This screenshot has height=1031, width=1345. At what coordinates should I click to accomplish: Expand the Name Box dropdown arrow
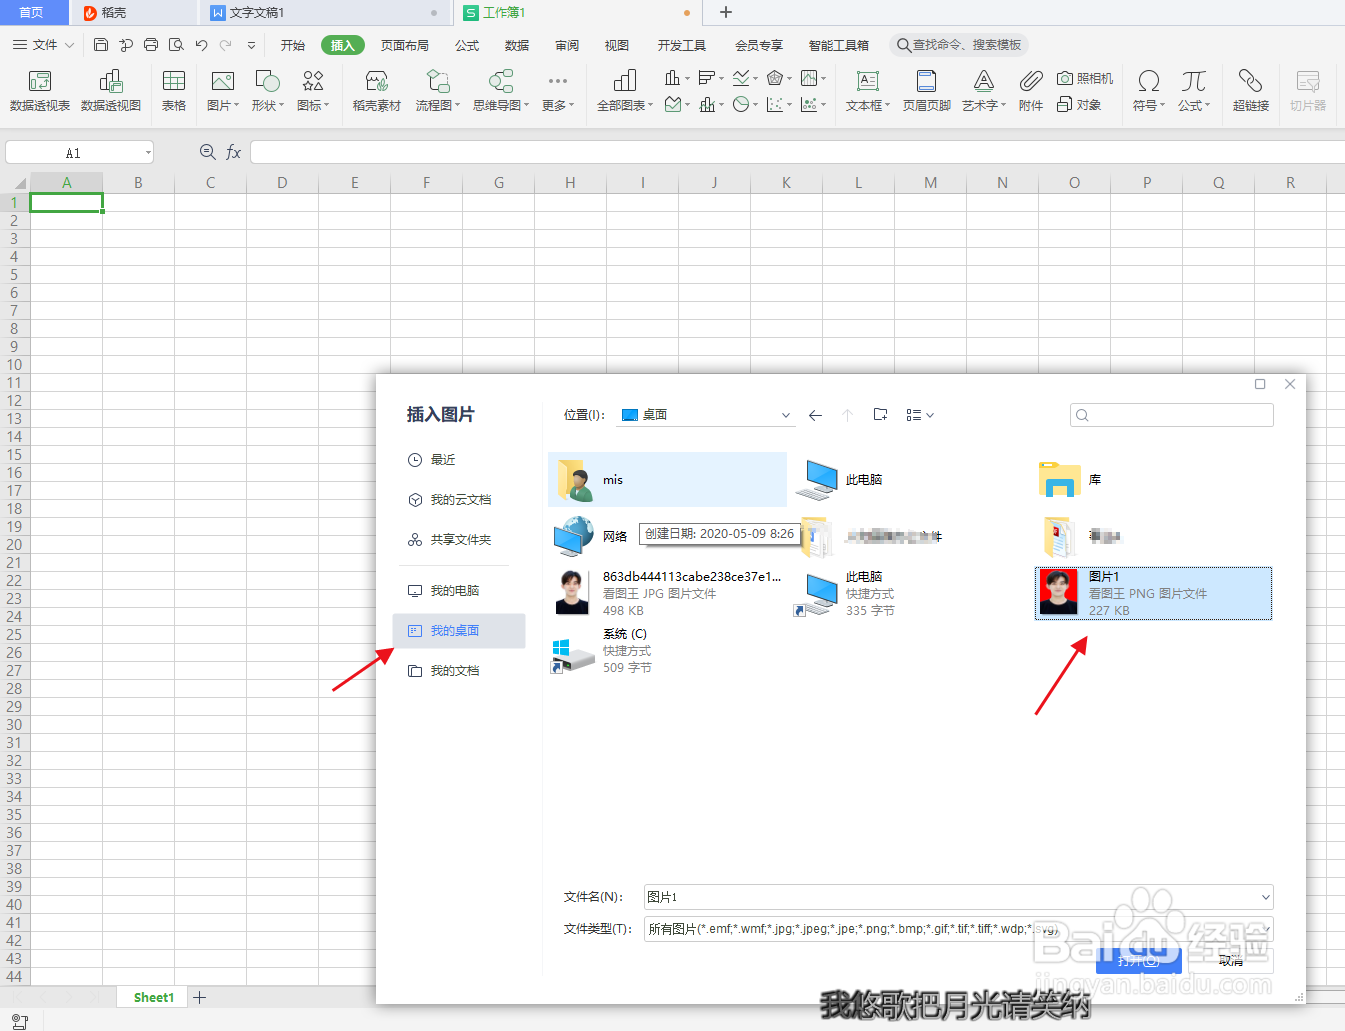click(148, 153)
